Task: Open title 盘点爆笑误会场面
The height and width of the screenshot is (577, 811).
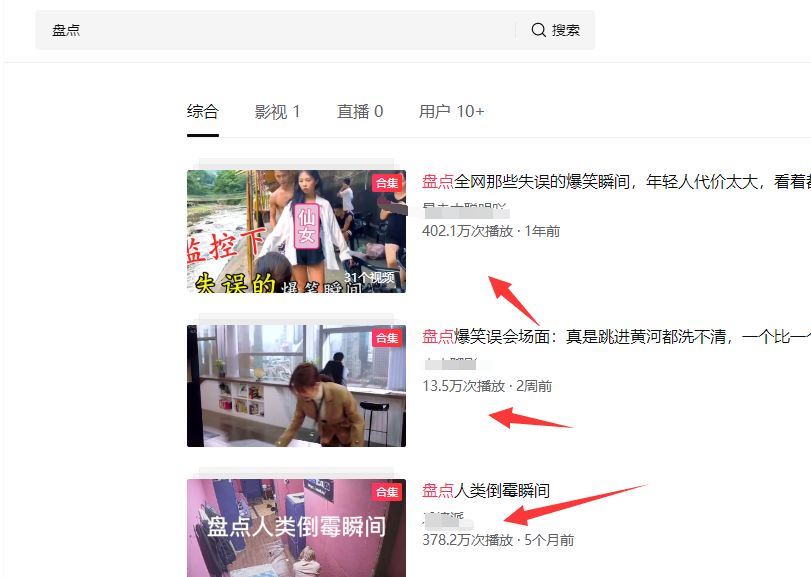Action: [x=616, y=337]
